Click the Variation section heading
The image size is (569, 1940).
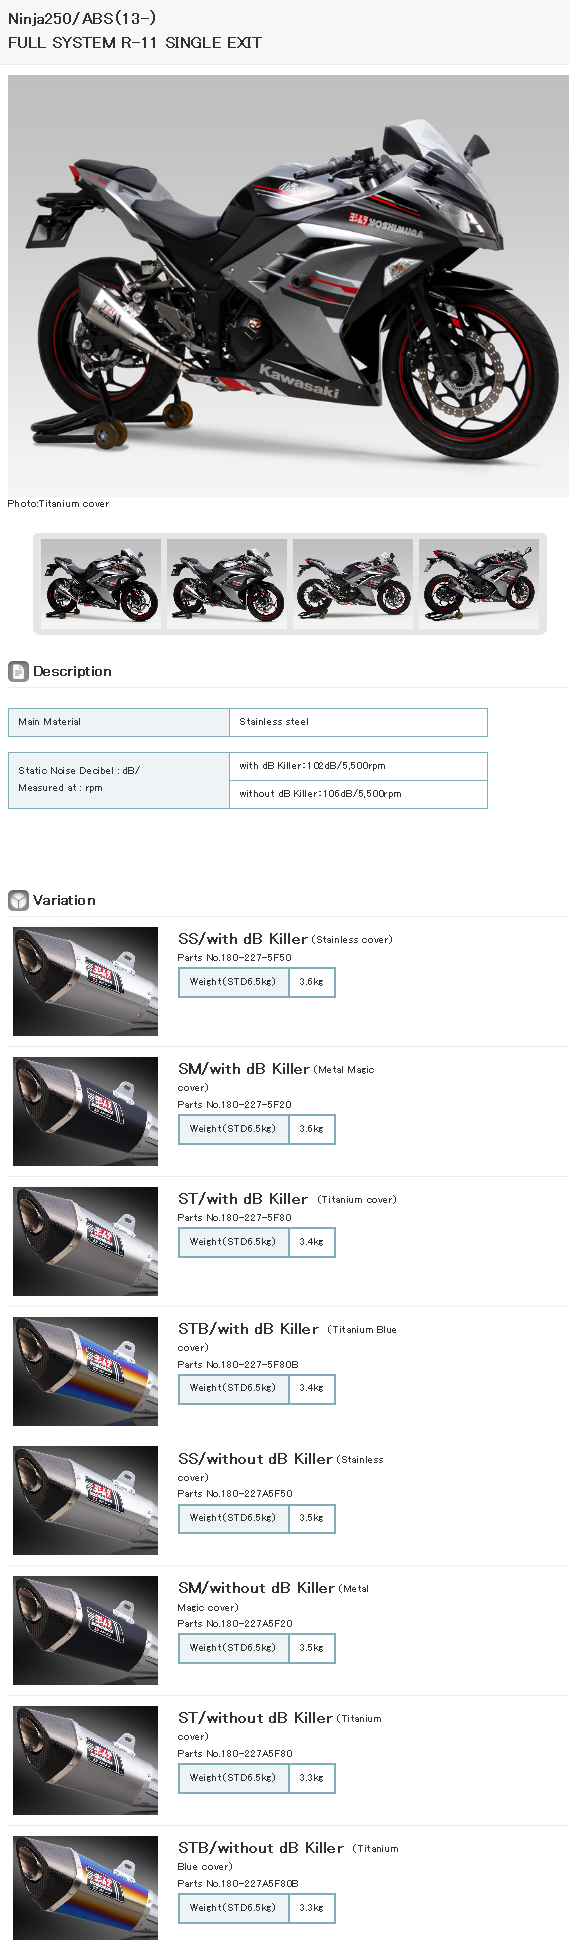(x=64, y=900)
